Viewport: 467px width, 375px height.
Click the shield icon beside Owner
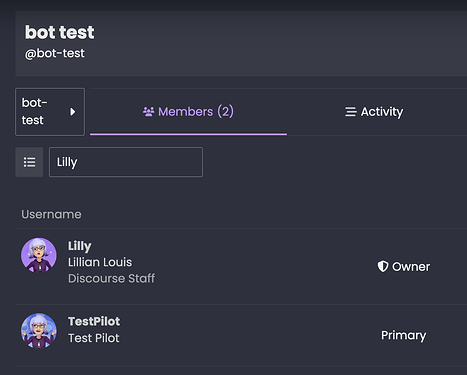pos(383,266)
